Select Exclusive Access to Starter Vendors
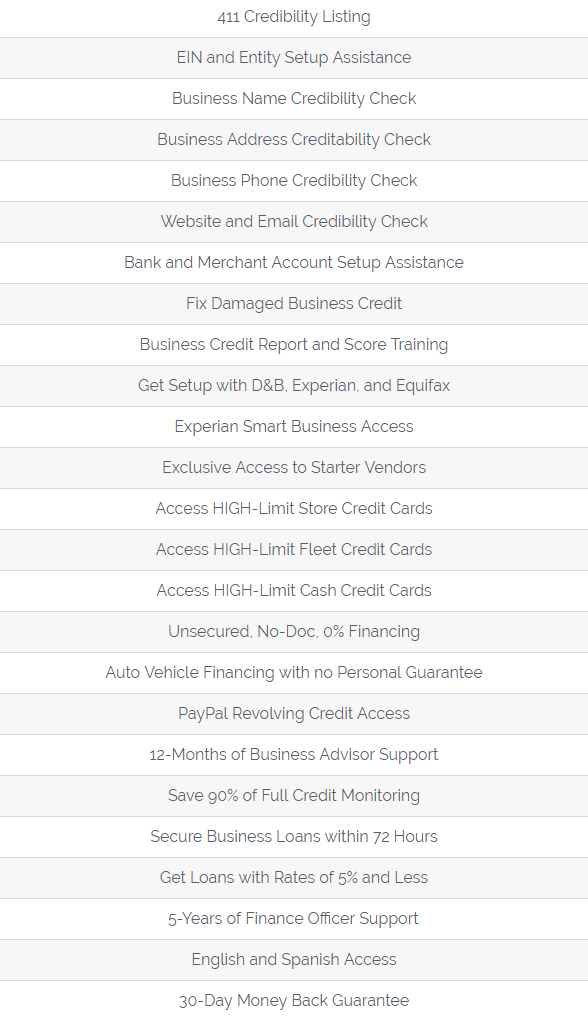The width and height of the screenshot is (588, 1017). pos(294,467)
